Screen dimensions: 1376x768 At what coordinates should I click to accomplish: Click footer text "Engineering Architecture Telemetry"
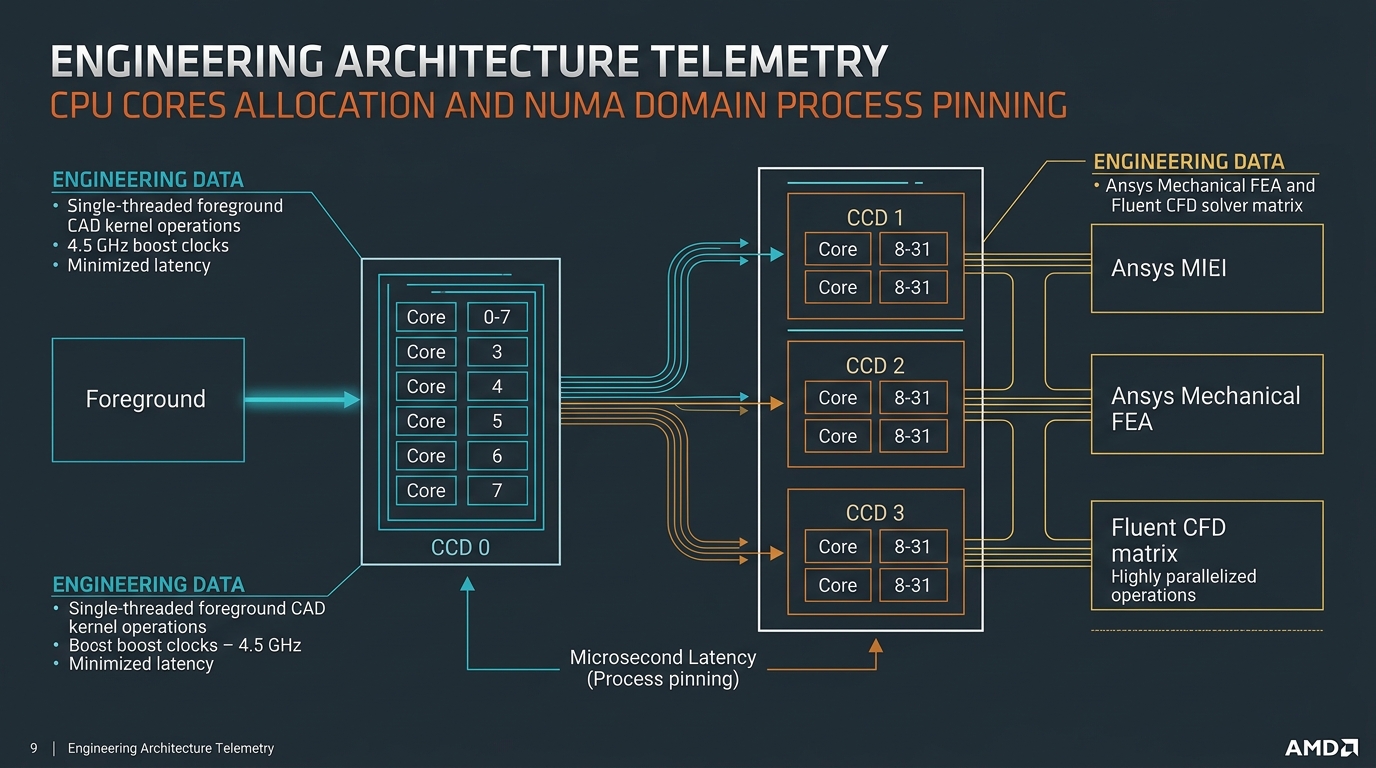171,748
